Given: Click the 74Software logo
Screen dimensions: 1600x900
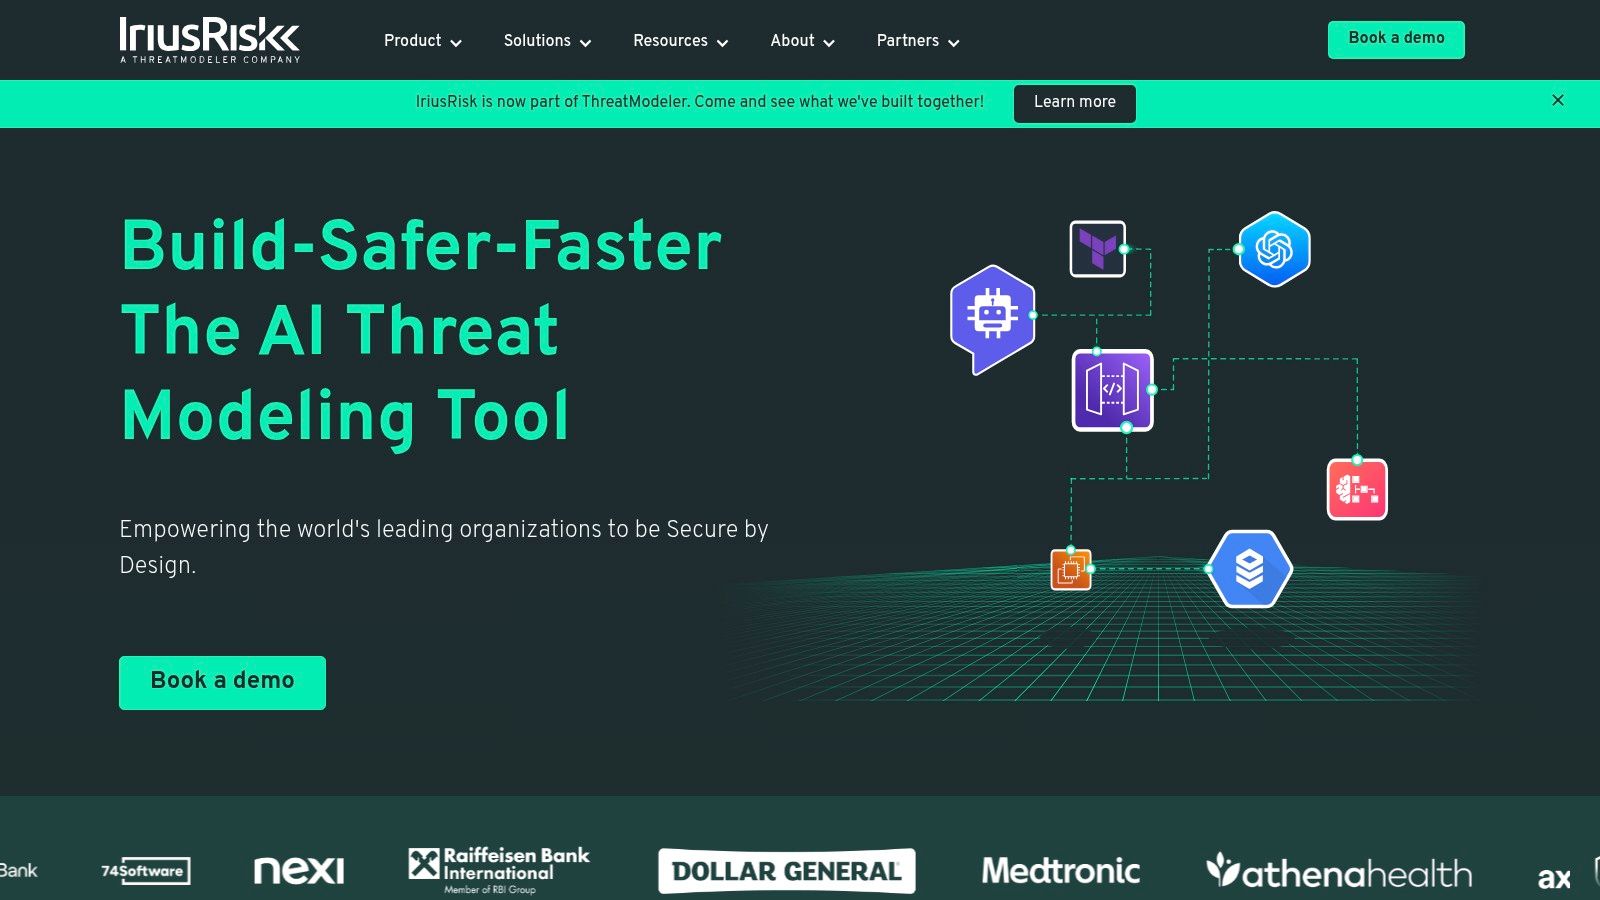Looking at the screenshot, I should point(146,871).
